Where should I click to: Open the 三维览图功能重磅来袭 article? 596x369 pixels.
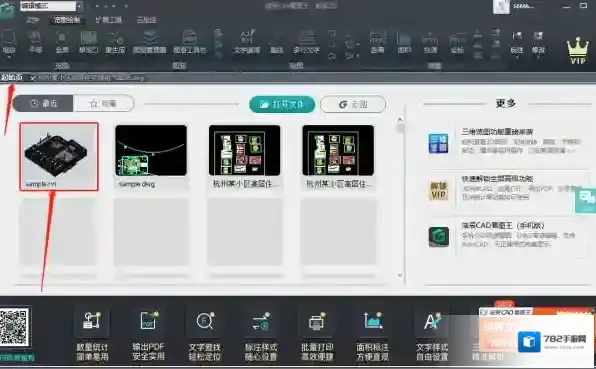coord(497,132)
